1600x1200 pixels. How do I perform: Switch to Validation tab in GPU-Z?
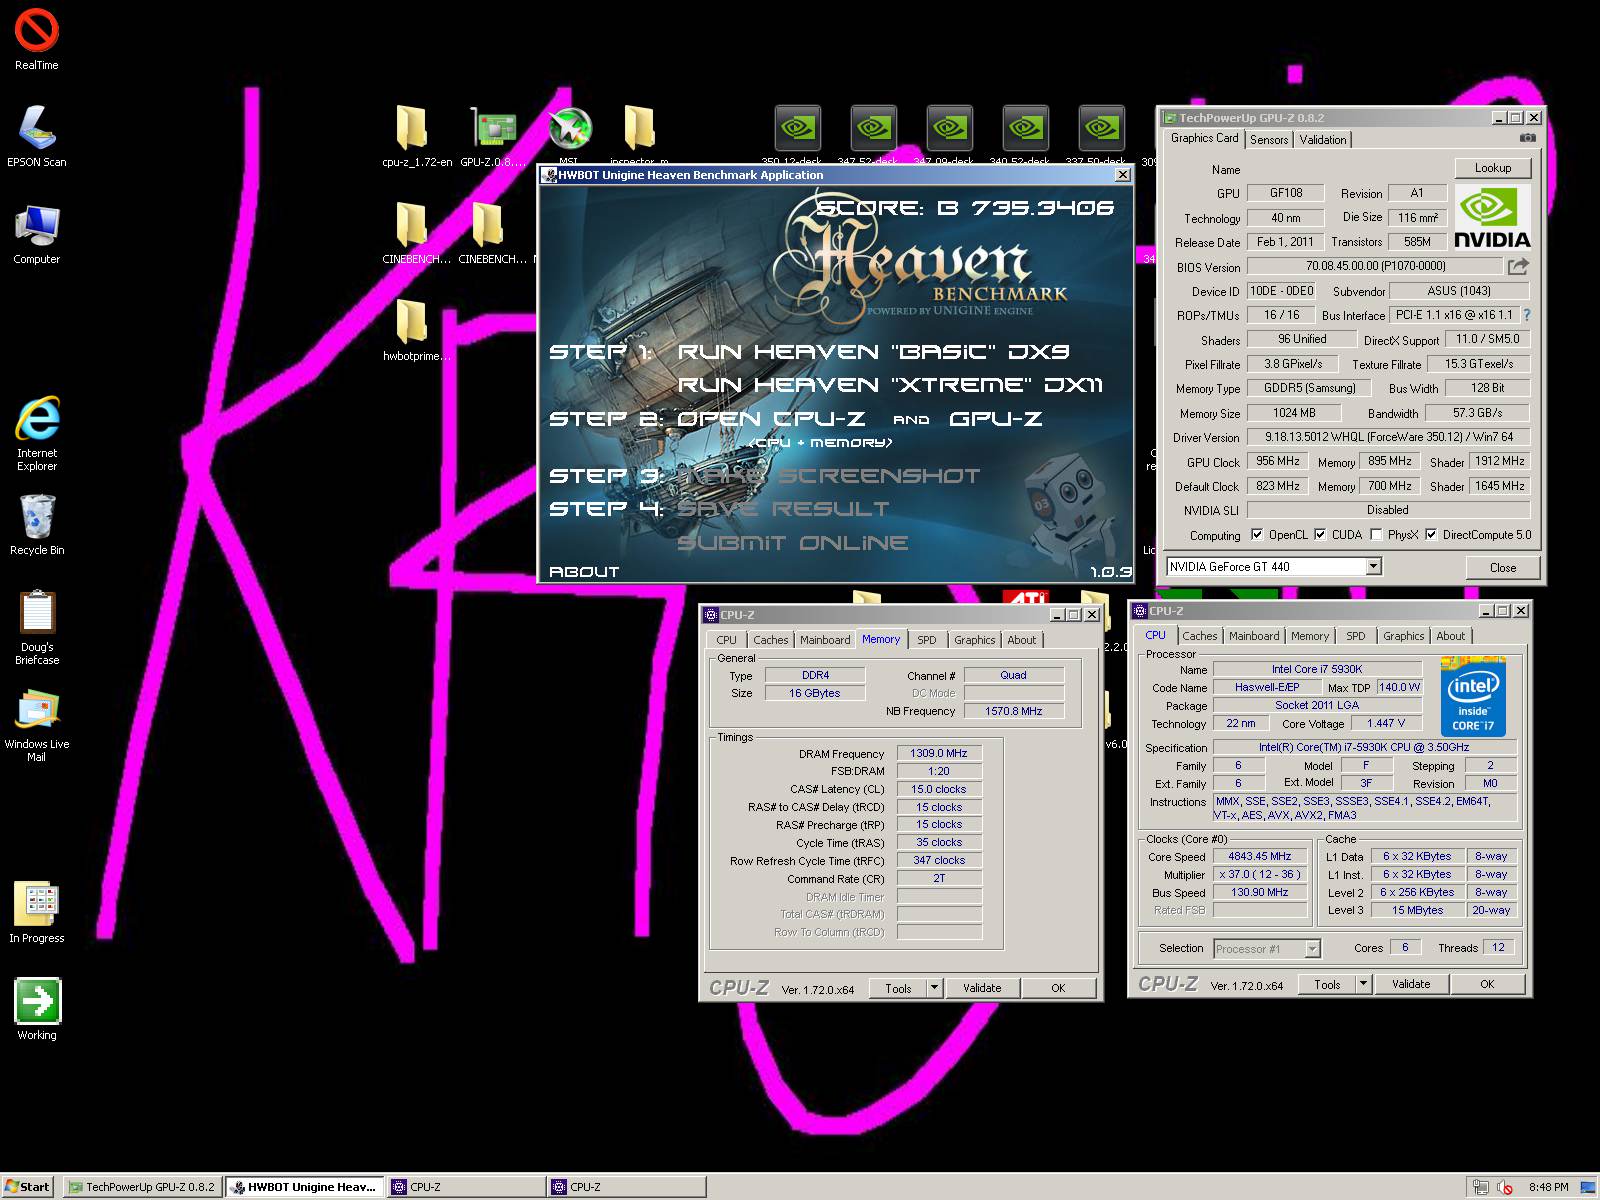point(1323,140)
